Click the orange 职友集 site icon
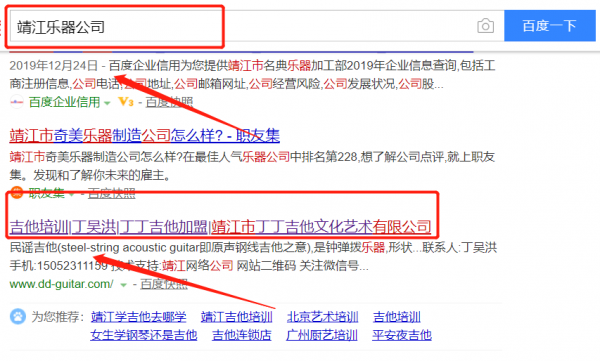 pos(16,192)
